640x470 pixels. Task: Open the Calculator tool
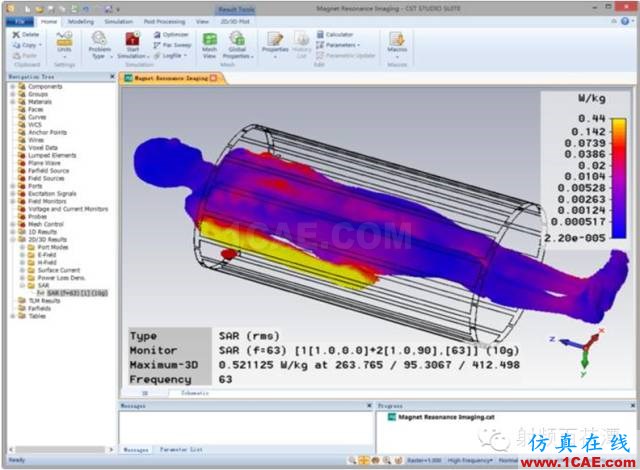(336, 35)
